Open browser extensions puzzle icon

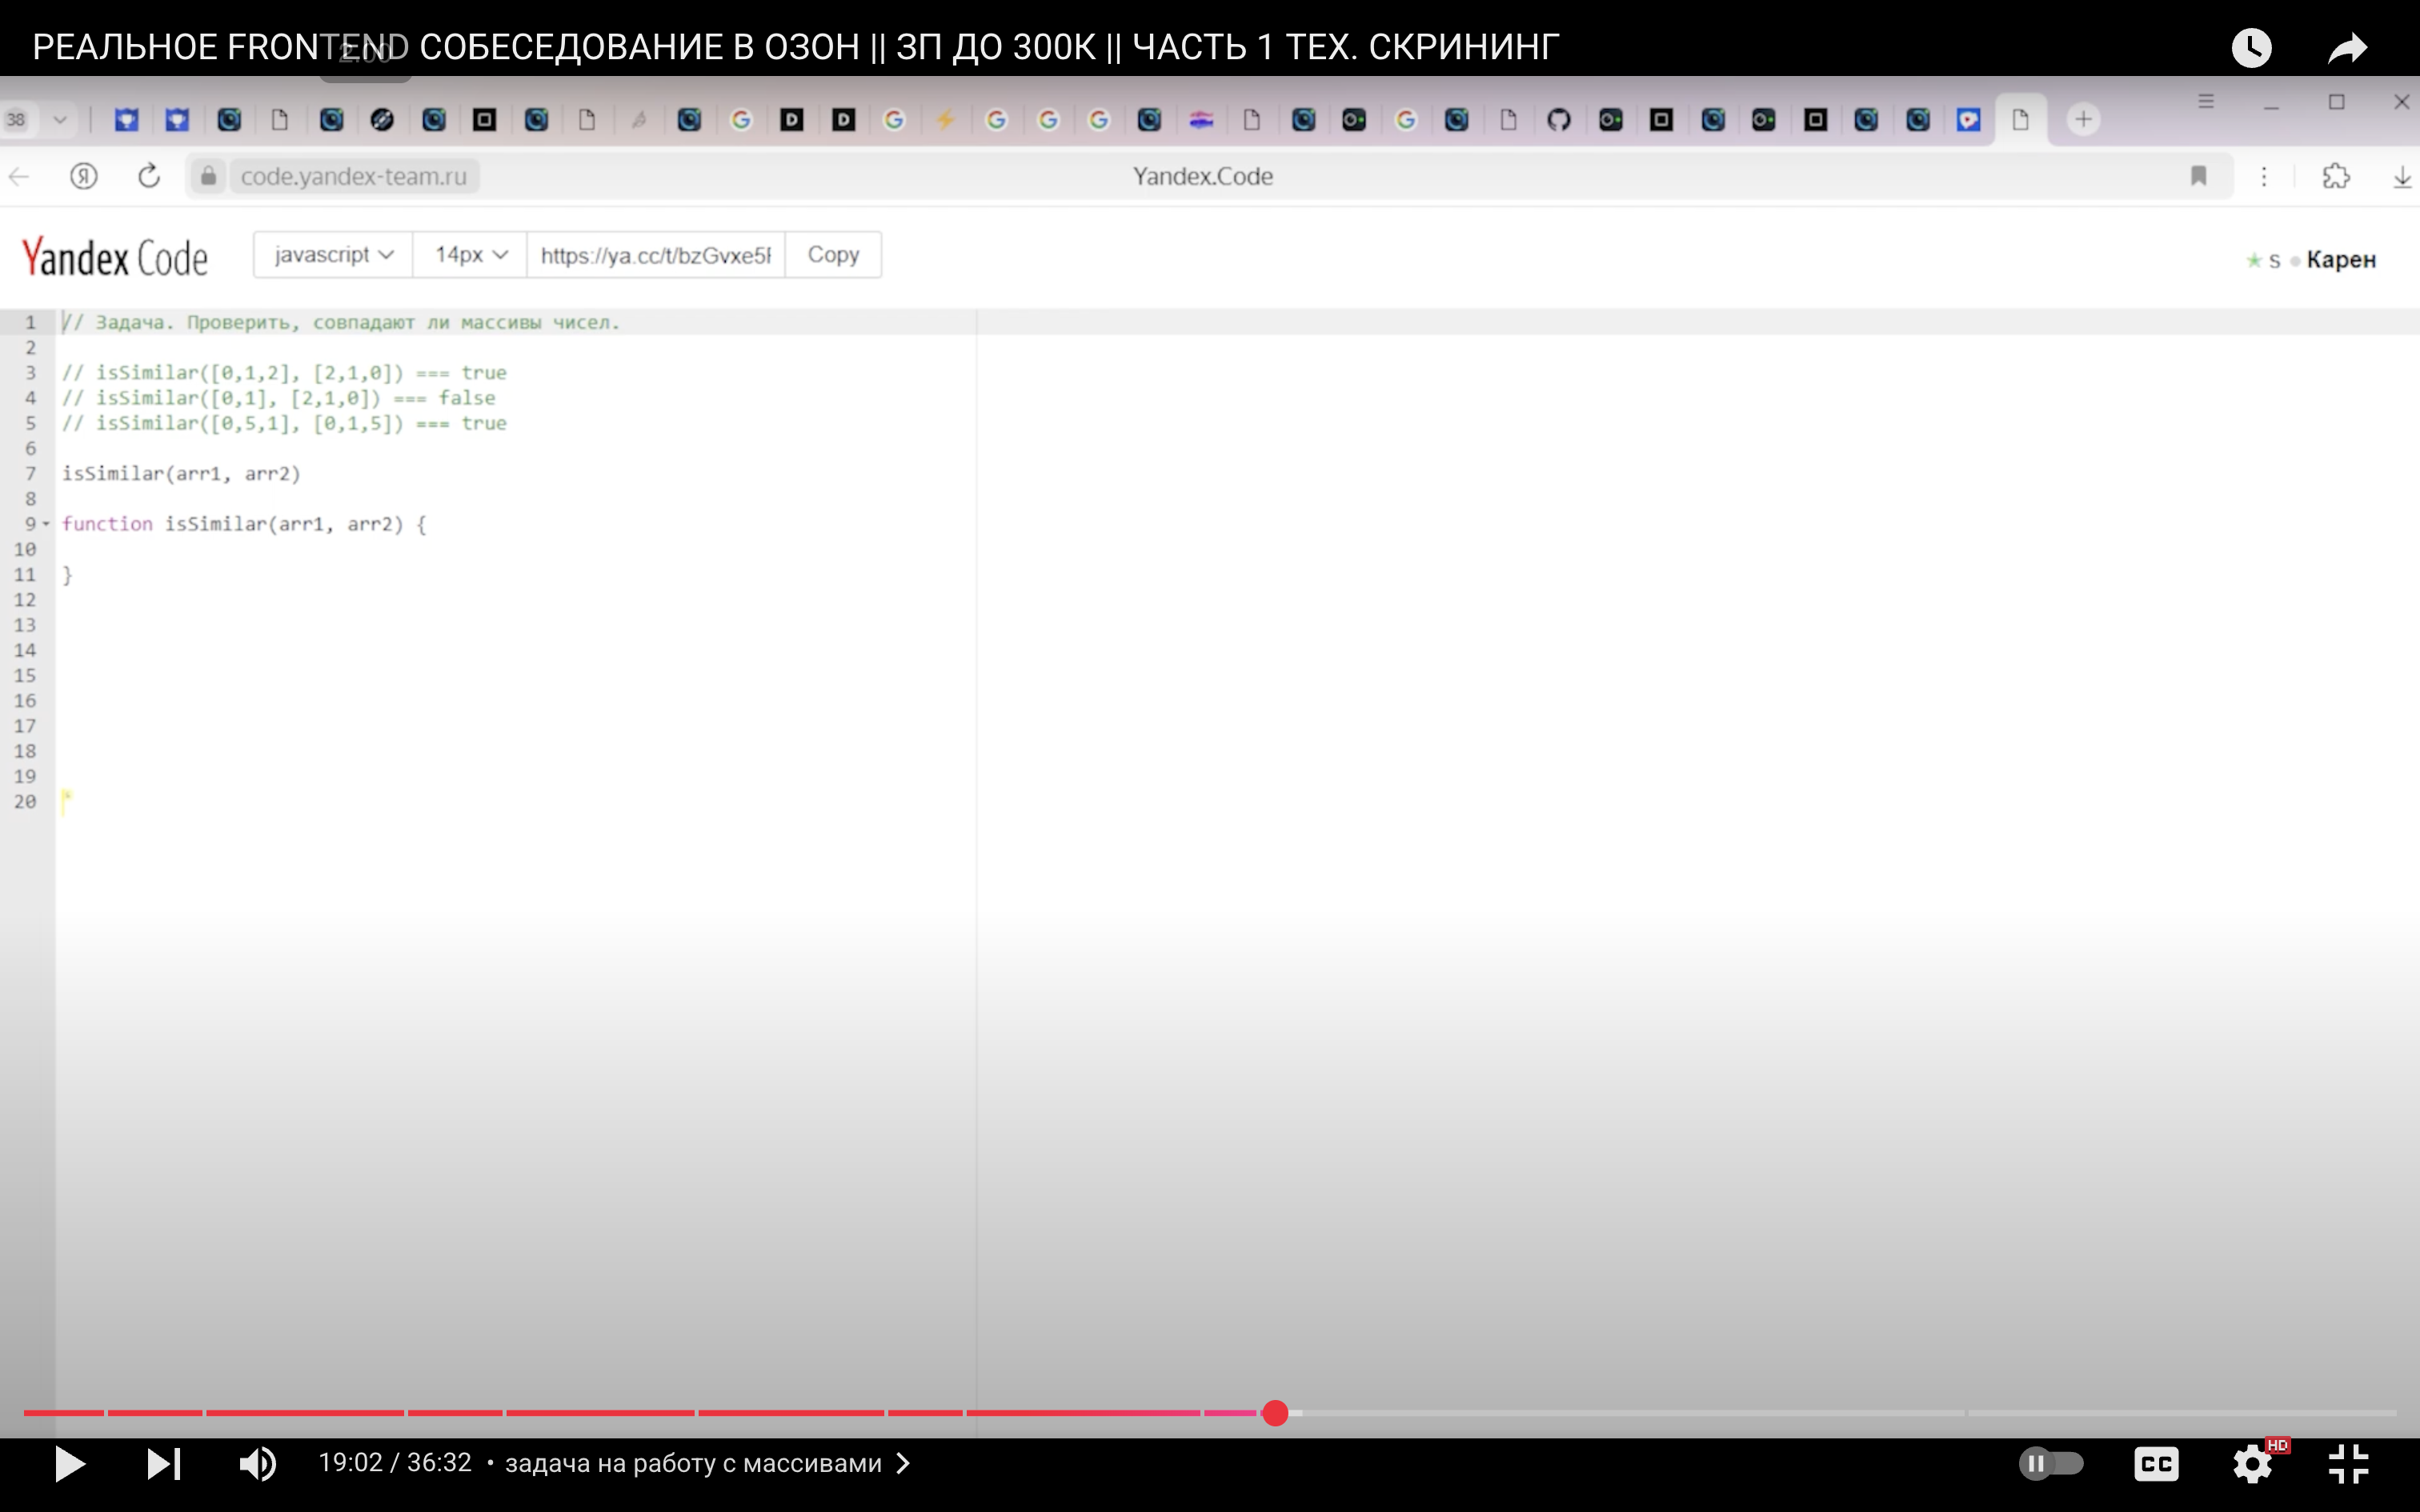coord(2336,177)
